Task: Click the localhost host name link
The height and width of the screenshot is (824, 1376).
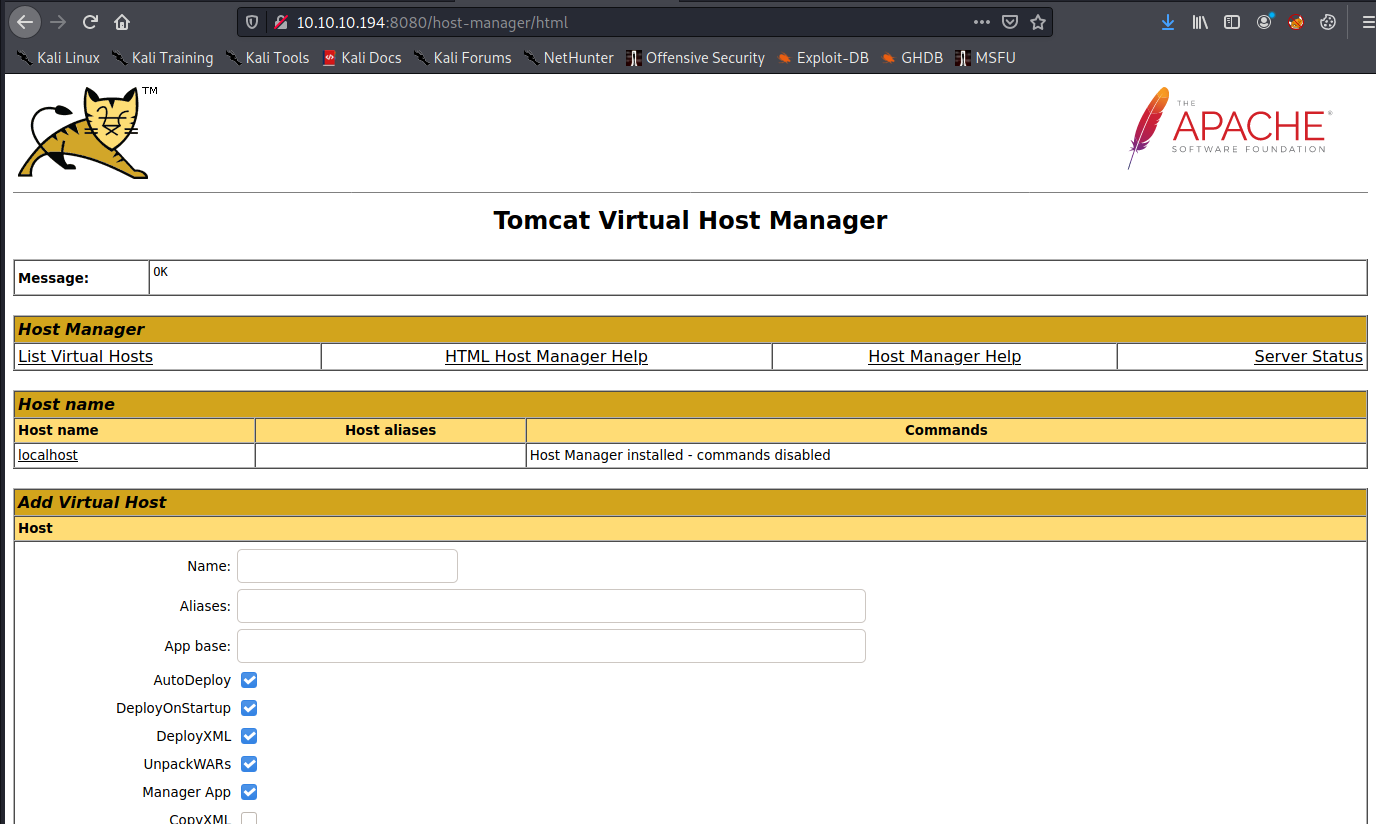Action: click(x=48, y=455)
